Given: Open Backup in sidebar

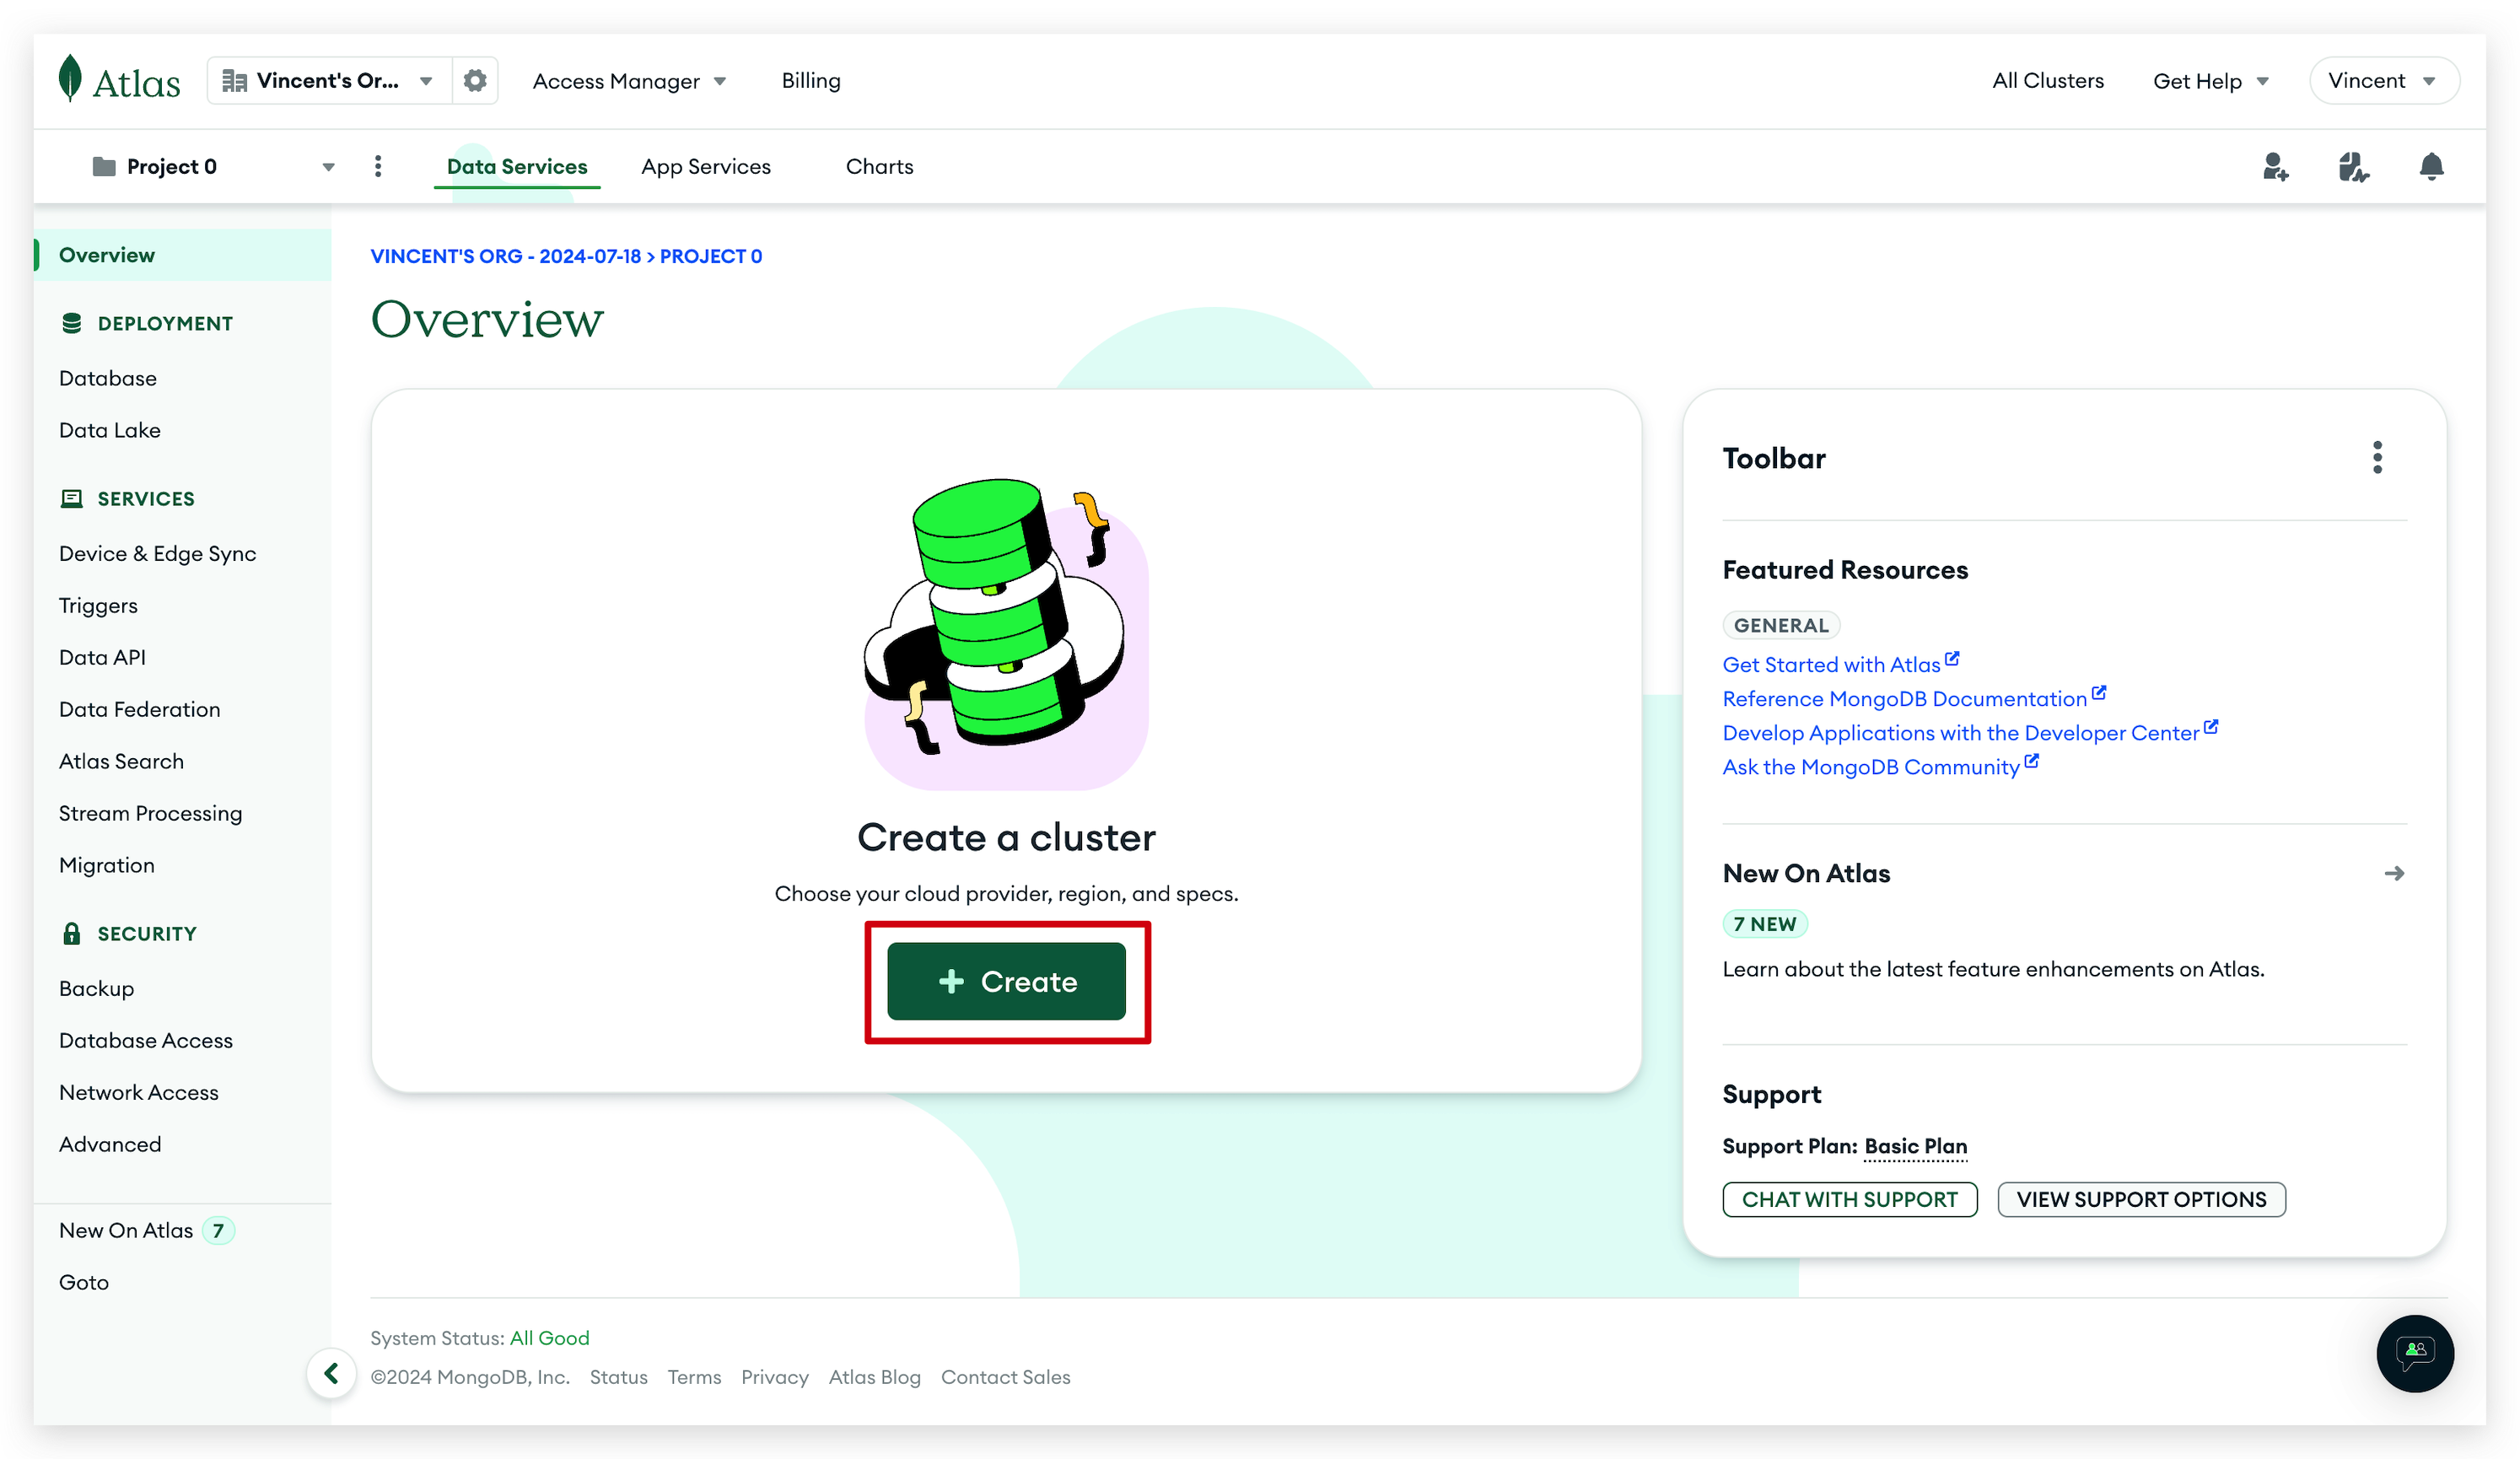Looking at the screenshot, I should pos(96,988).
